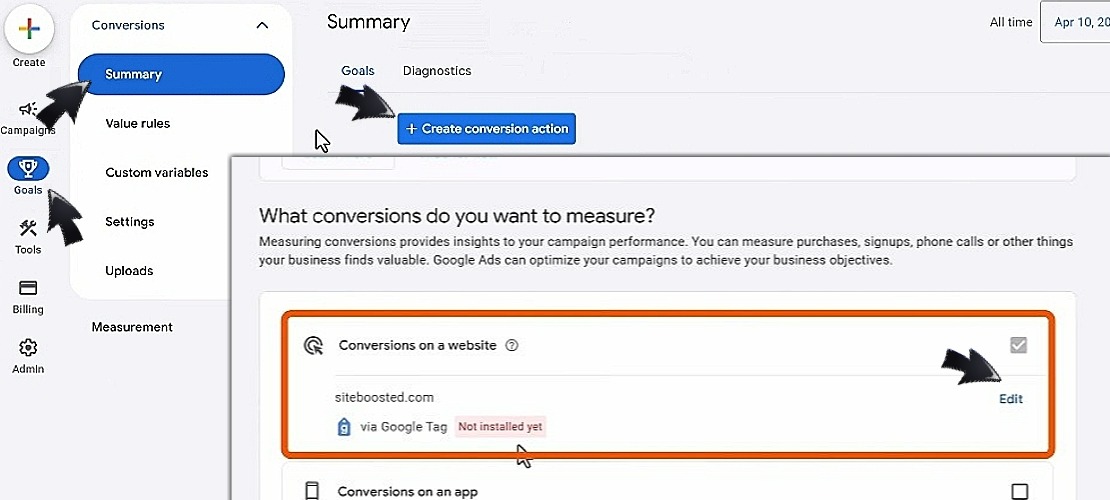This screenshot has height=500, width=1110.
Task: Open the Admin gear icon
Action: [28, 347]
